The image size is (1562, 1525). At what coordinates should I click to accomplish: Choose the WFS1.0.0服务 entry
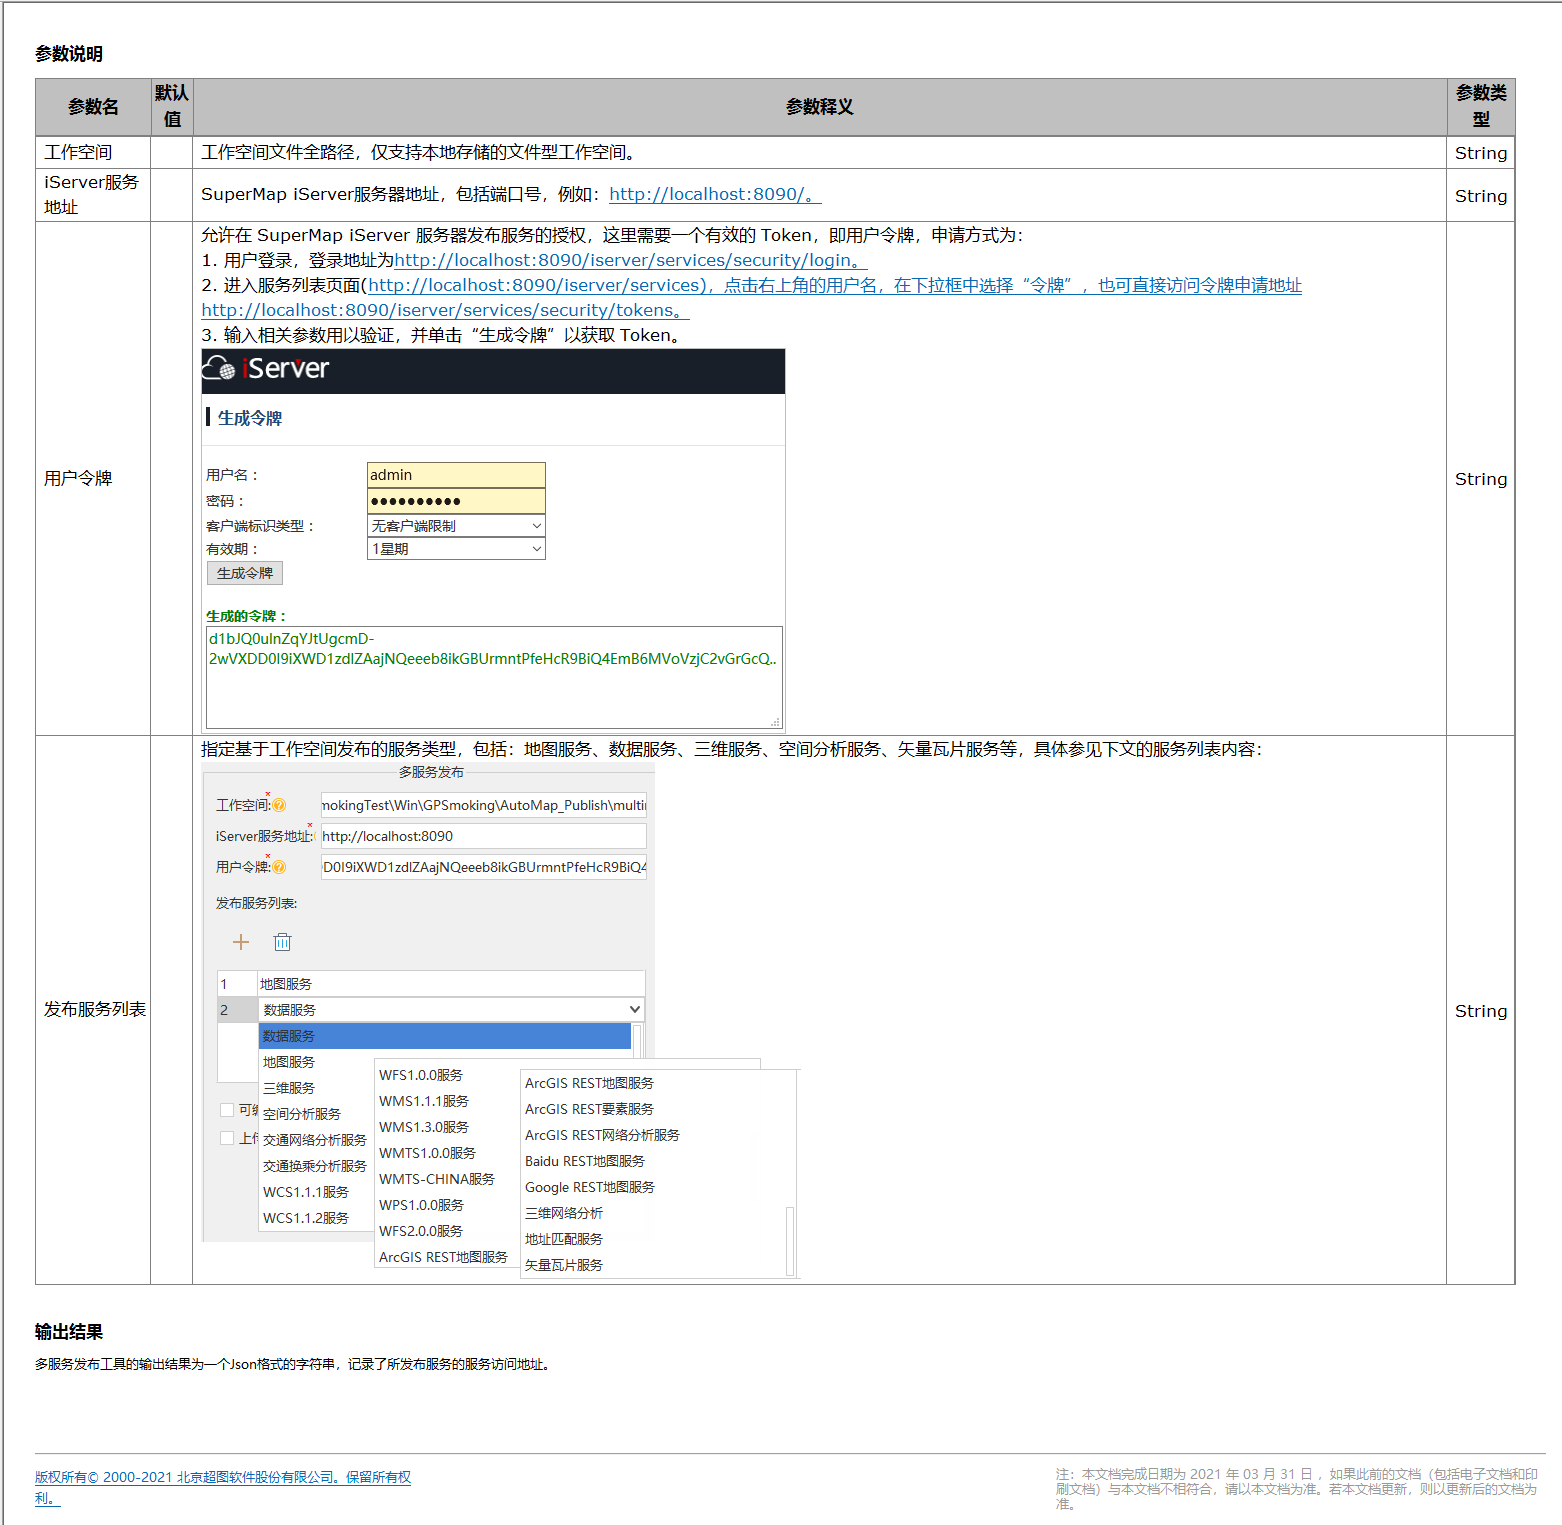click(421, 1075)
